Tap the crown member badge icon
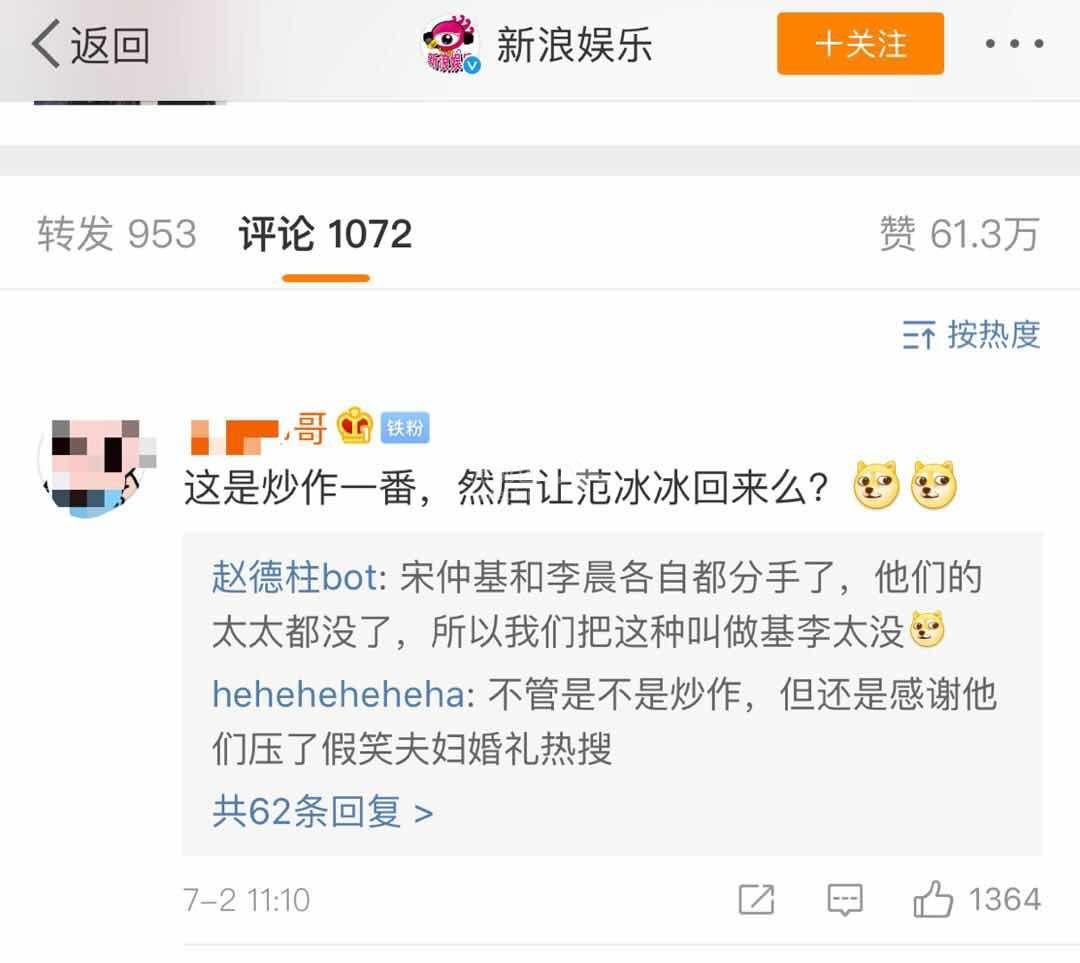The image size is (1080, 963). point(355,426)
